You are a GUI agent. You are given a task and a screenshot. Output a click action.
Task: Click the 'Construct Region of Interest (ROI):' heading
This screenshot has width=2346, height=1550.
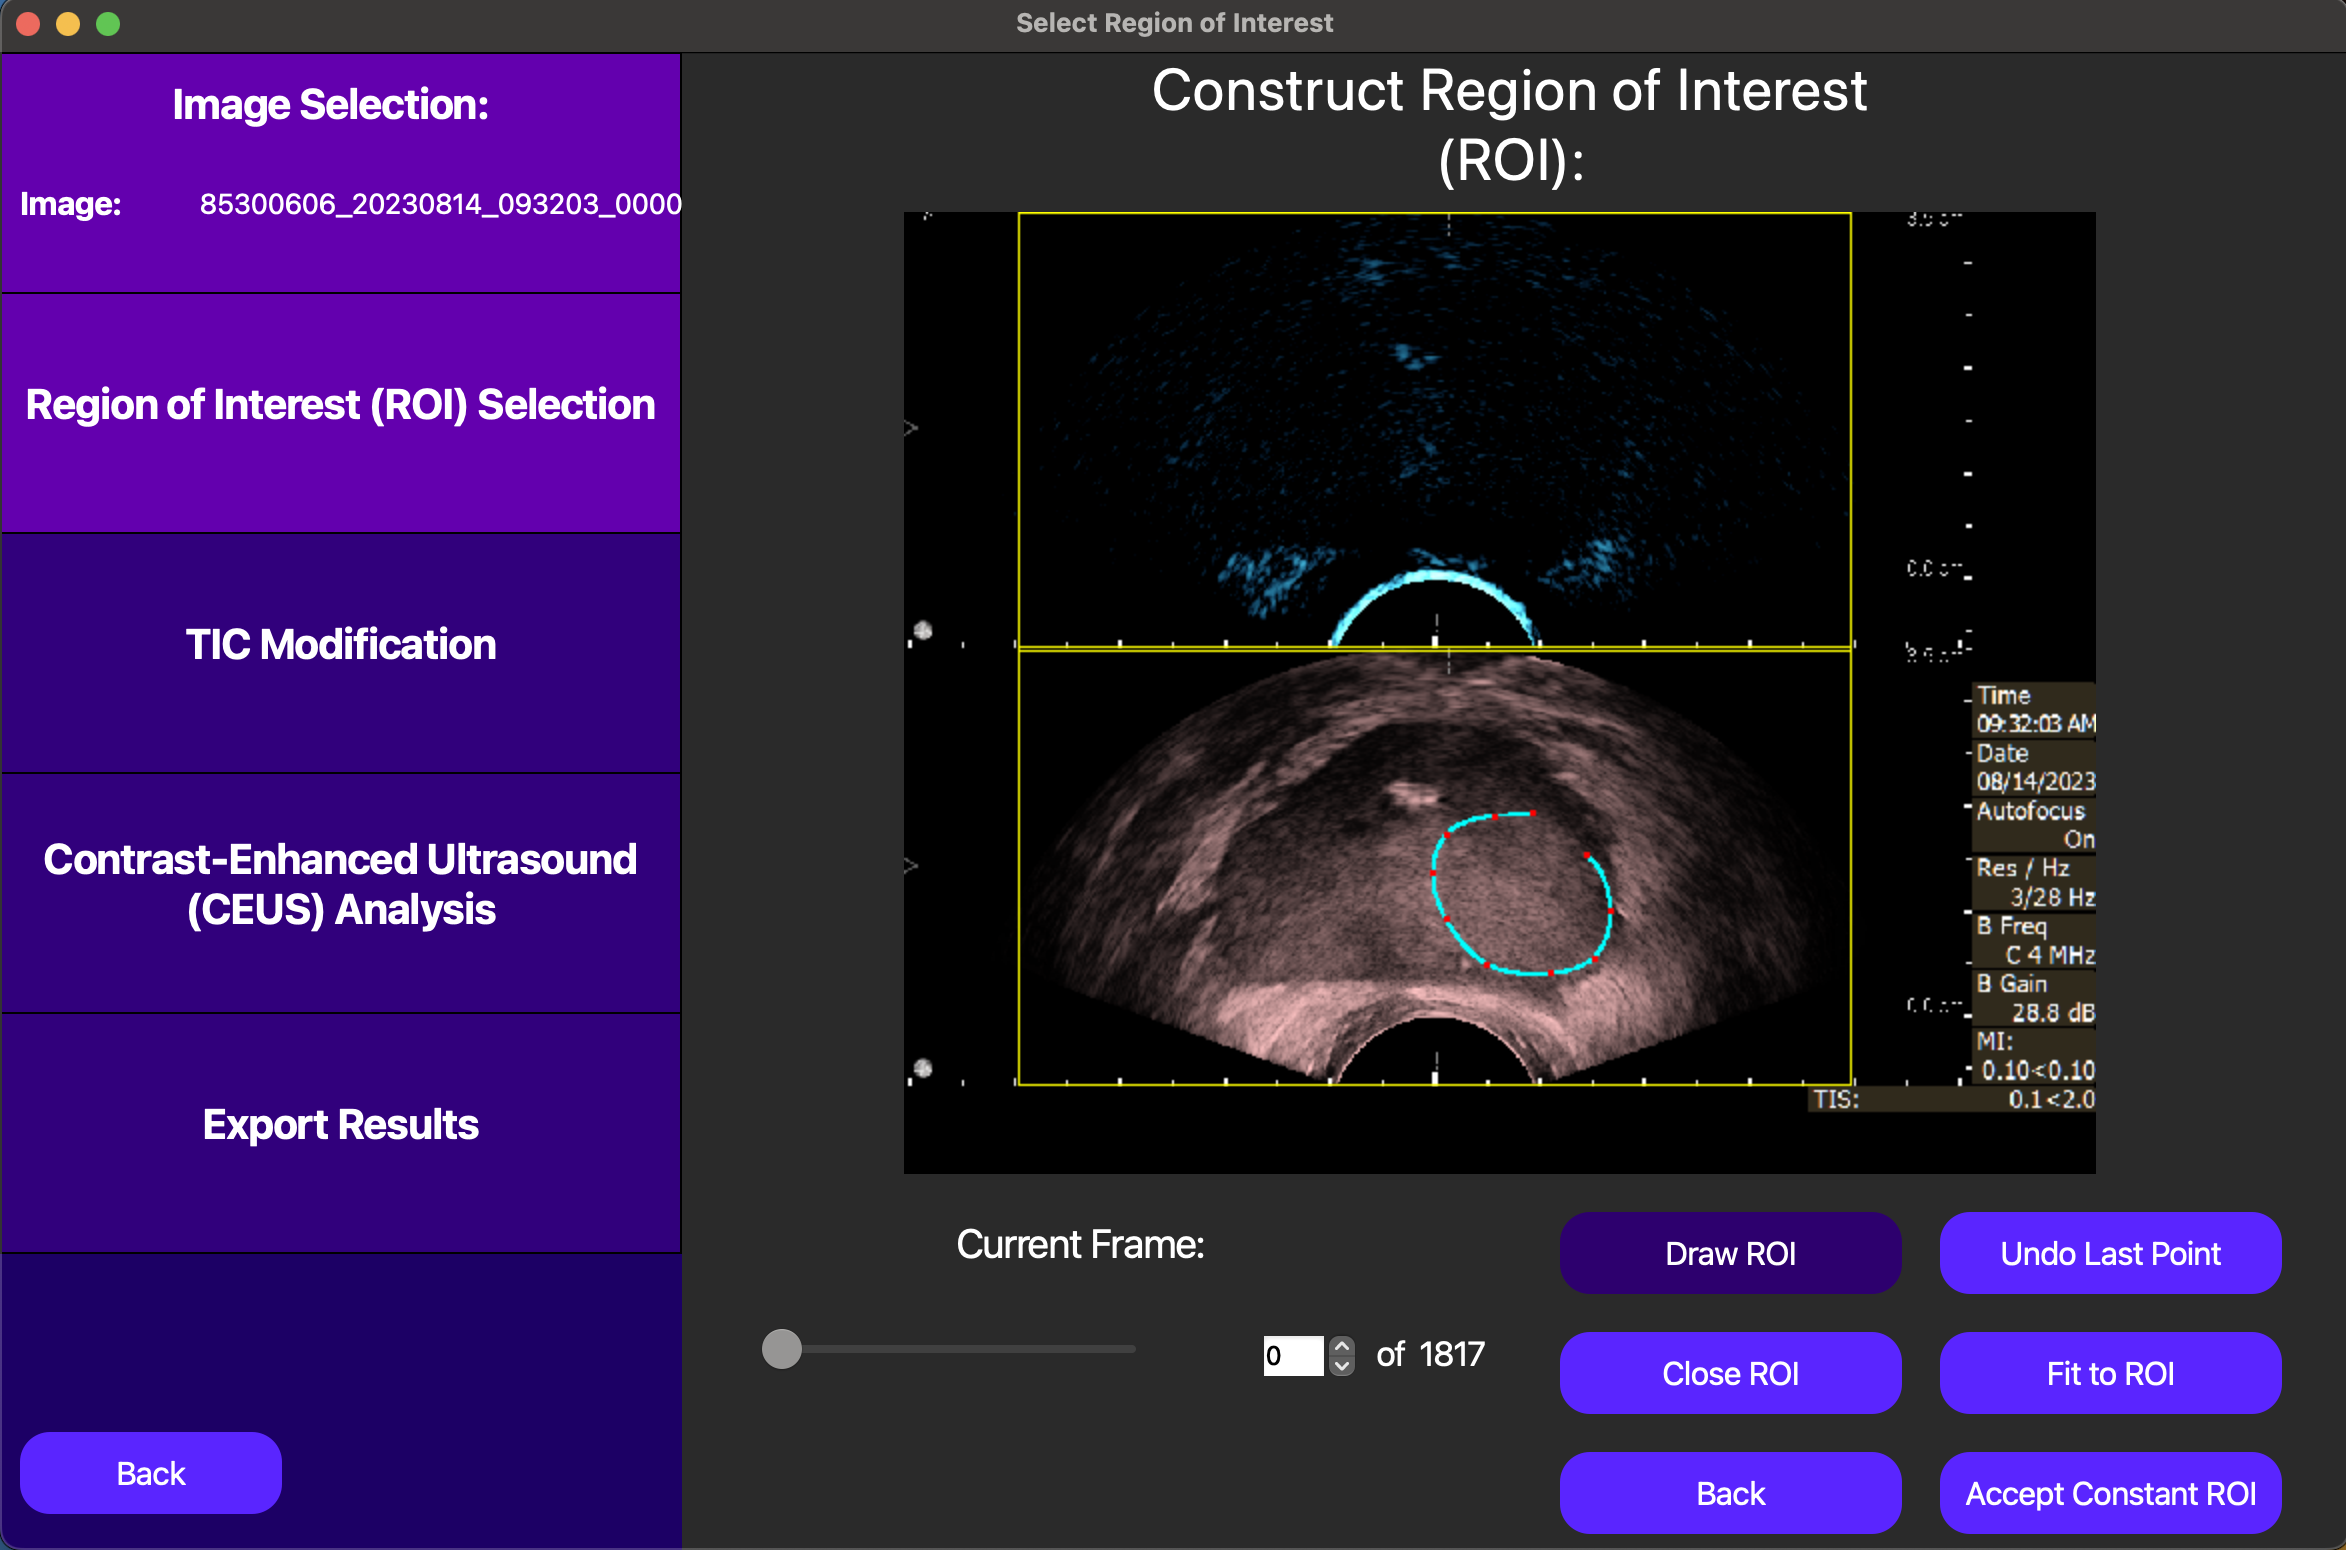pyautogui.click(x=1509, y=125)
